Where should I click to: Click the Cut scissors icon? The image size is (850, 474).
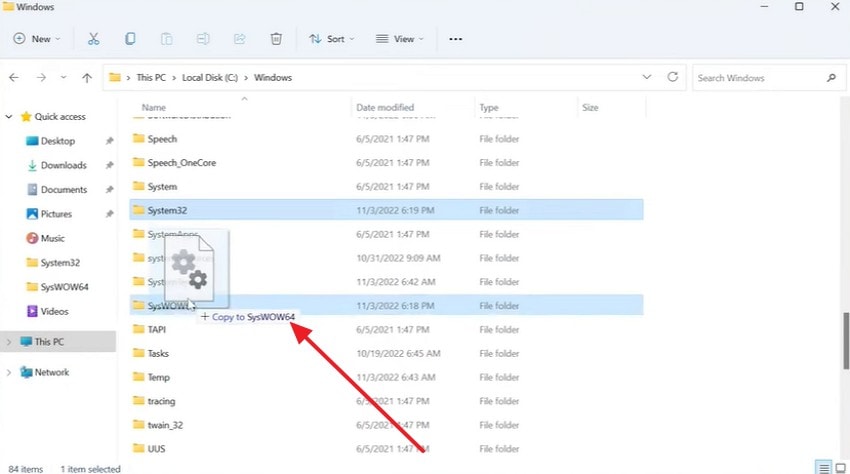coord(93,39)
